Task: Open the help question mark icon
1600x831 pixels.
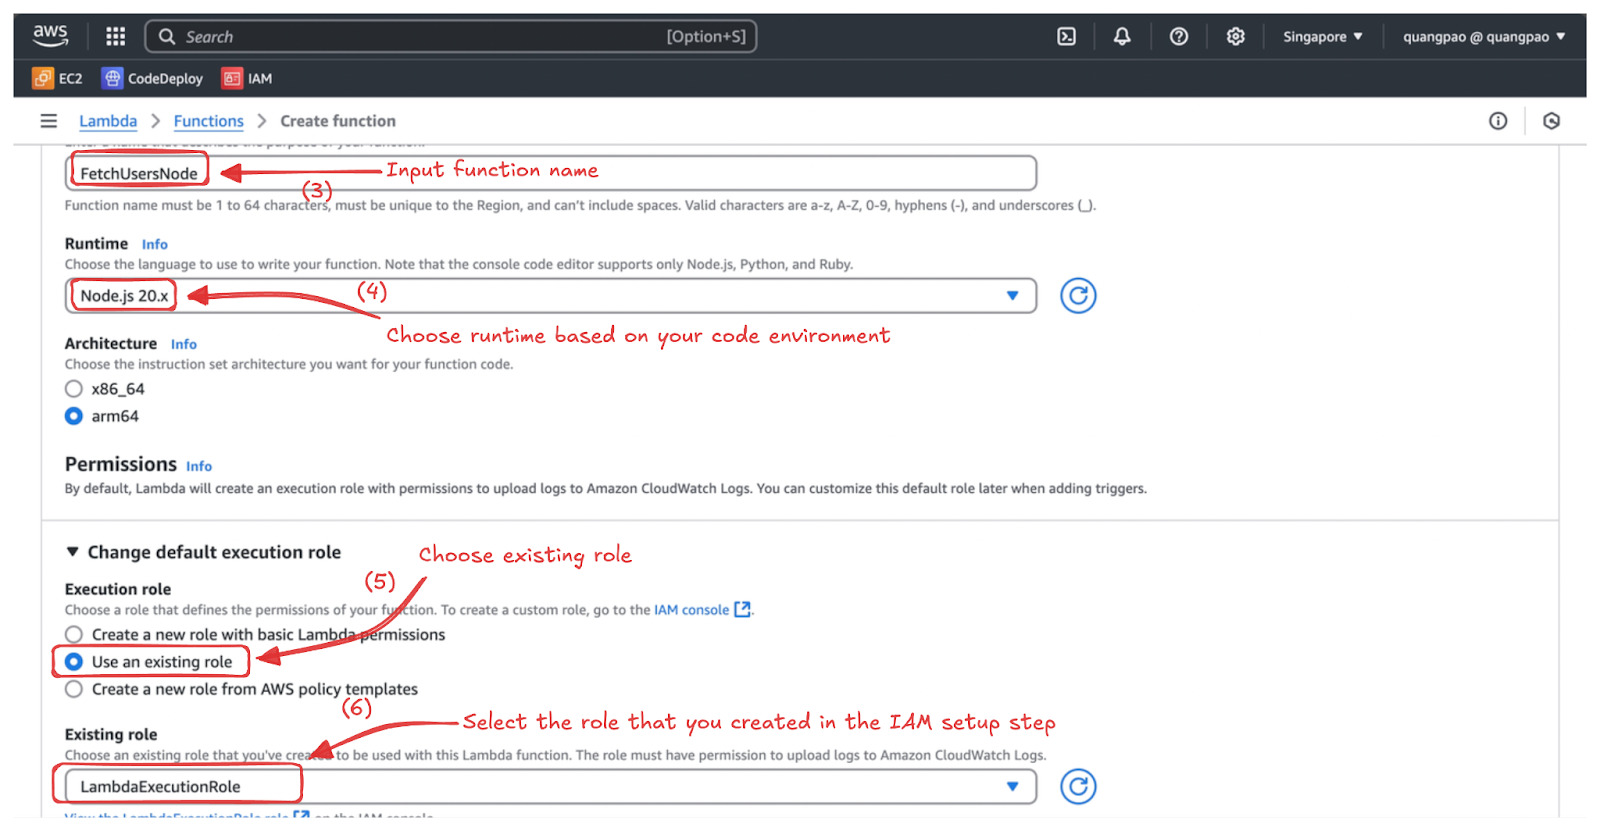Action: click(1179, 37)
